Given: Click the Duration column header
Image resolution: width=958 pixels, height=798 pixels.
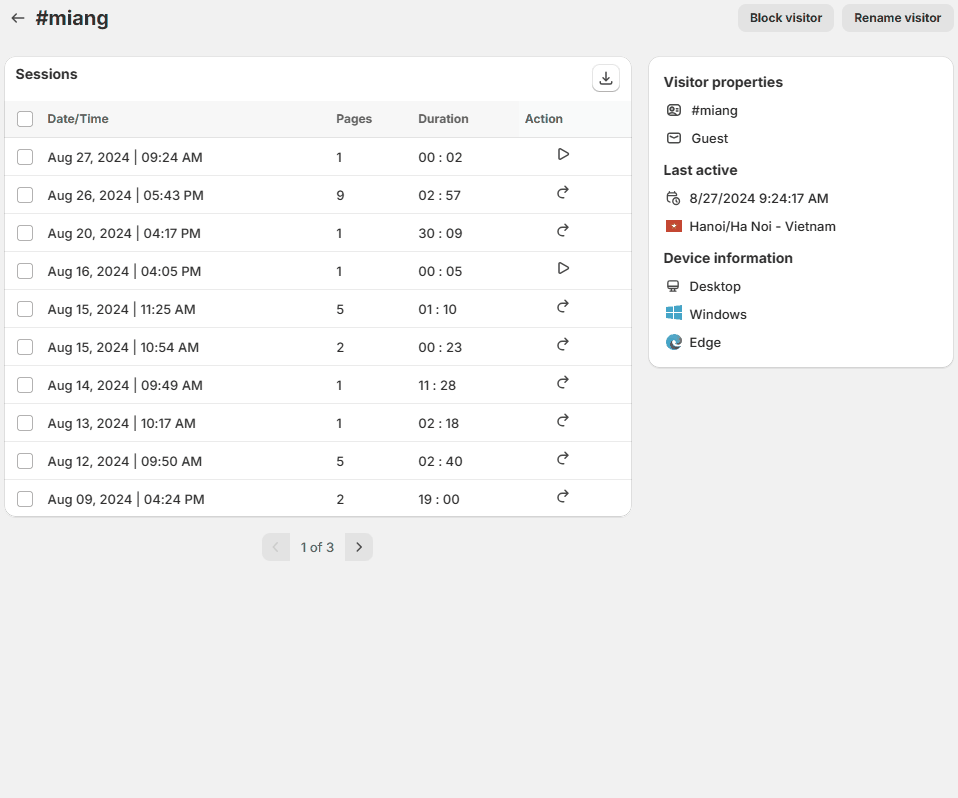Looking at the screenshot, I should pyautogui.click(x=443, y=119).
